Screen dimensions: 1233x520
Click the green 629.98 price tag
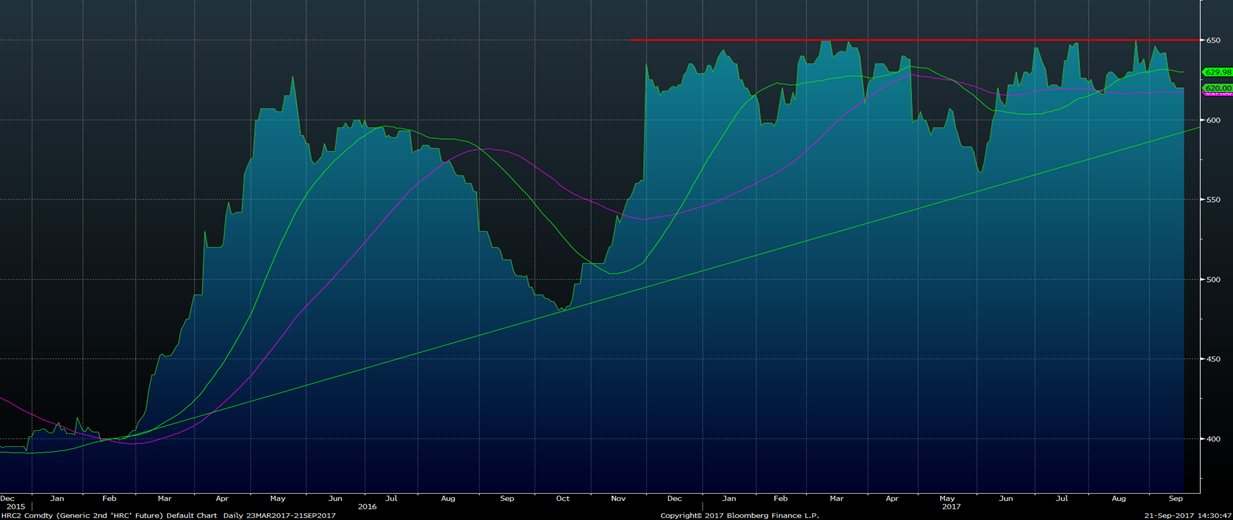coord(1217,72)
